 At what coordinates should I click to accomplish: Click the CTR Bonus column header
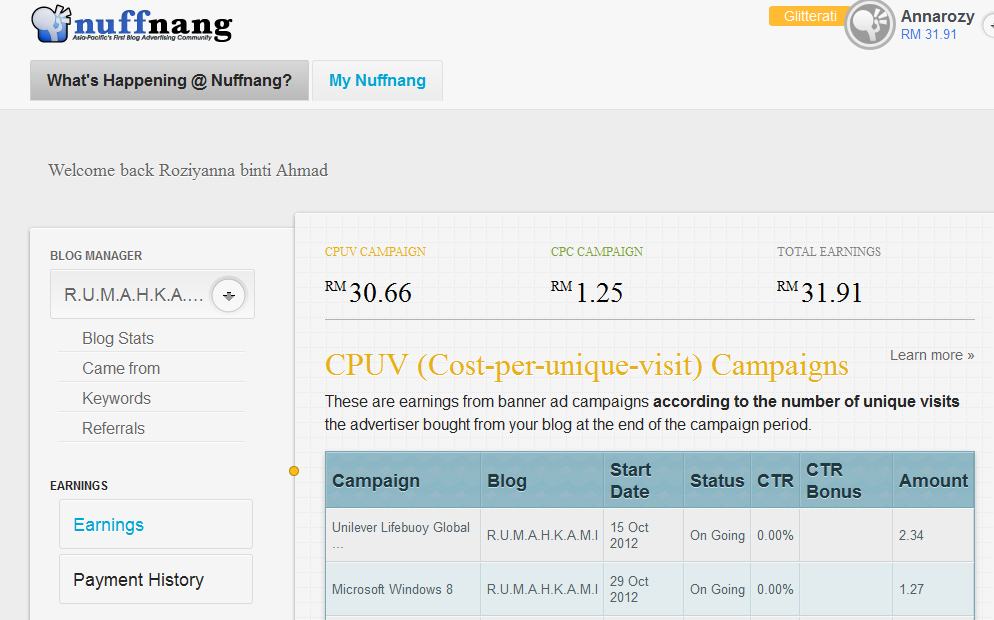(846, 480)
